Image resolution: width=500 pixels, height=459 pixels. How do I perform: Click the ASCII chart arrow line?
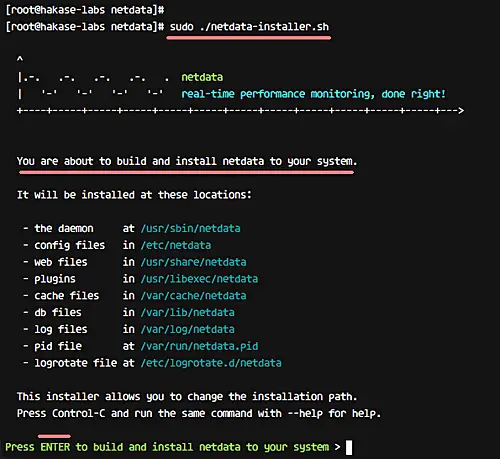tap(240, 111)
